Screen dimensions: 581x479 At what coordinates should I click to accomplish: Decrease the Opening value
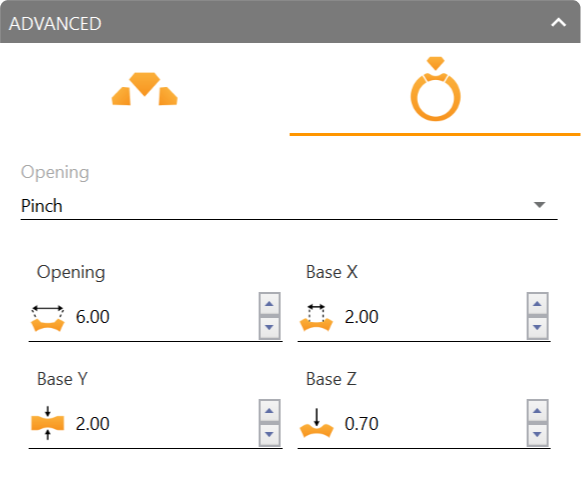point(269,327)
